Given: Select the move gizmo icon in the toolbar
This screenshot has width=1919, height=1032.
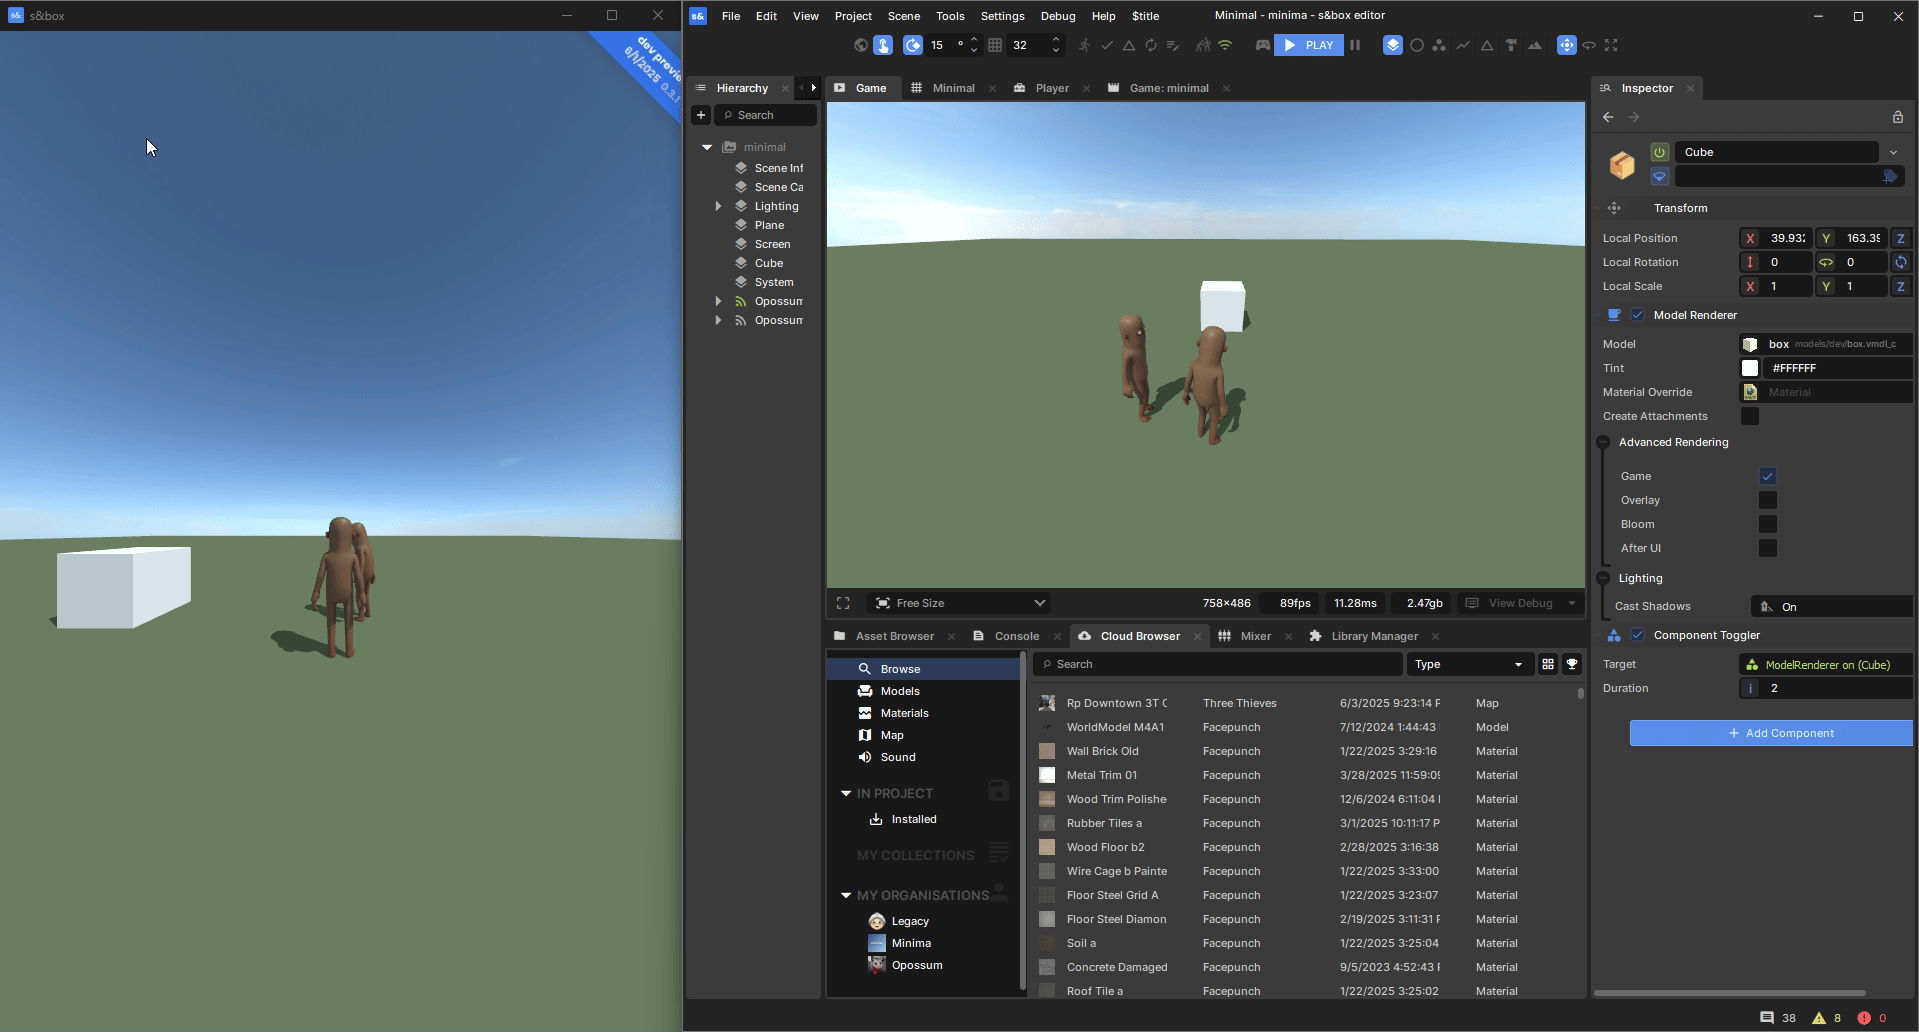Looking at the screenshot, I should coord(1567,45).
